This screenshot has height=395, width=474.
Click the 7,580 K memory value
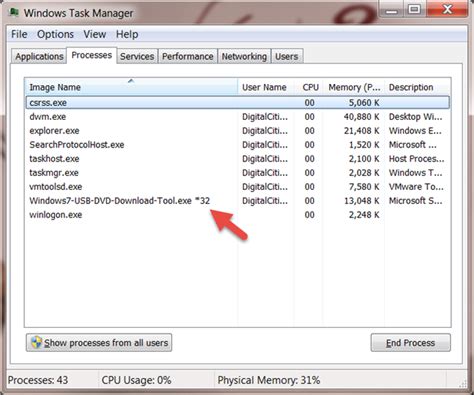364,187
